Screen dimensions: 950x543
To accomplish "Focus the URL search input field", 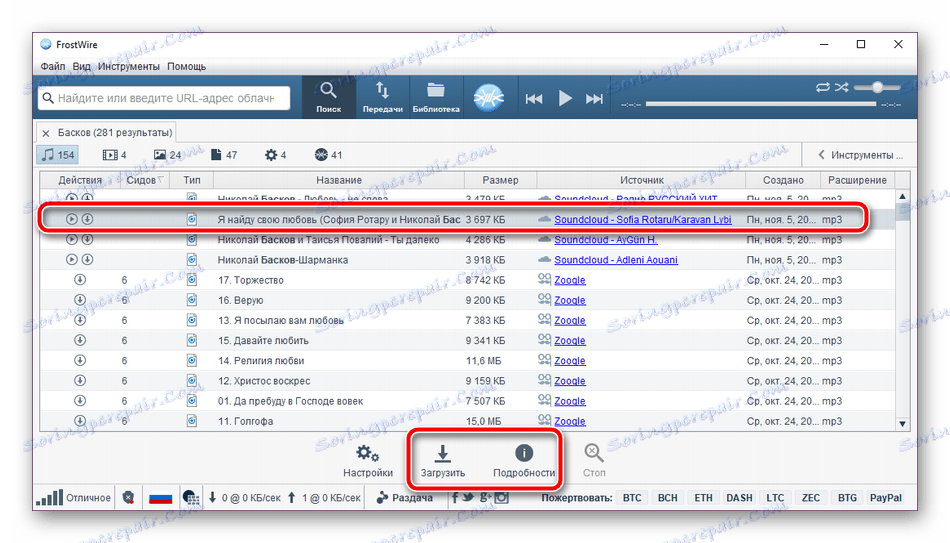I will (164, 98).
